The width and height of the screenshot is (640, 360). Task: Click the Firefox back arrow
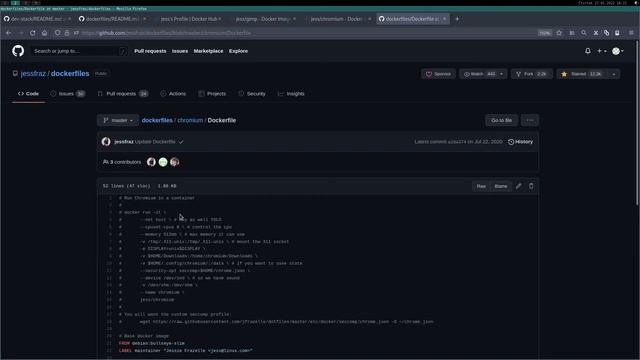(9, 33)
